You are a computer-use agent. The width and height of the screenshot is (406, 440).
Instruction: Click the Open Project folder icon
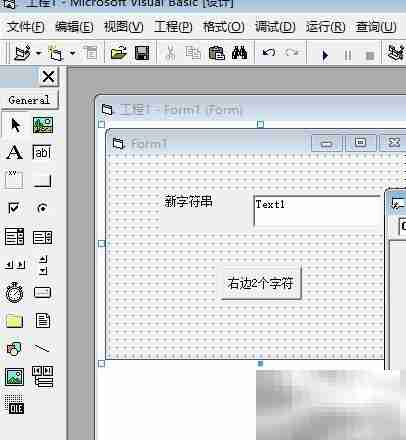point(119,53)
